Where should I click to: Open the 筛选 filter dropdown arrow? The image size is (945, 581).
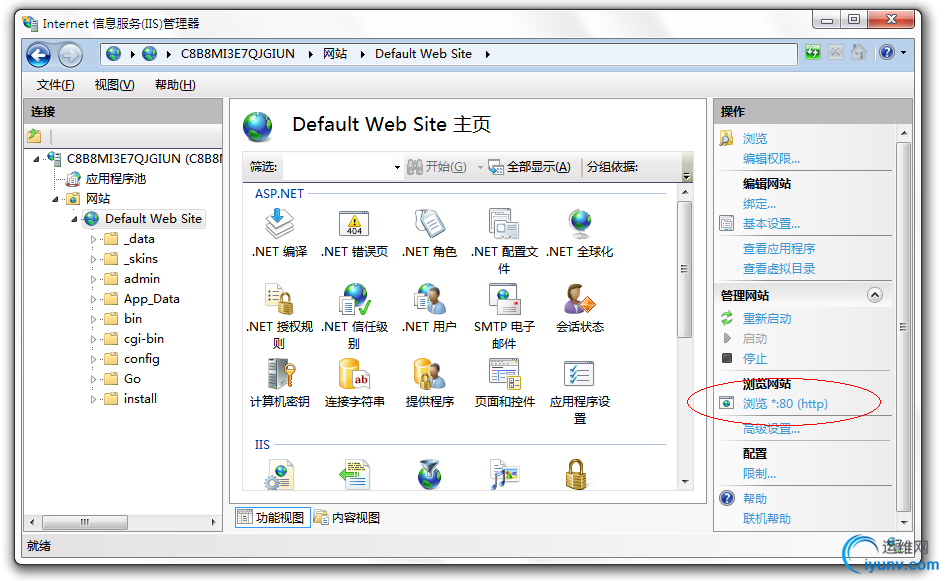397,168
